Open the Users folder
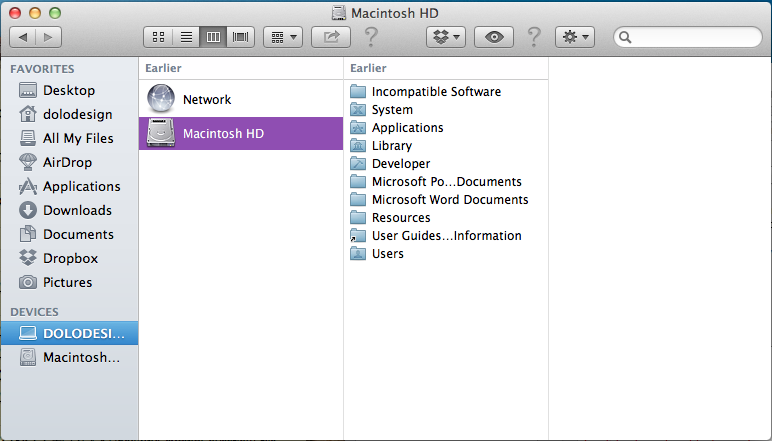Image resolution: width=772 pixels, height=441 pixels. click(x=446, y=253)
